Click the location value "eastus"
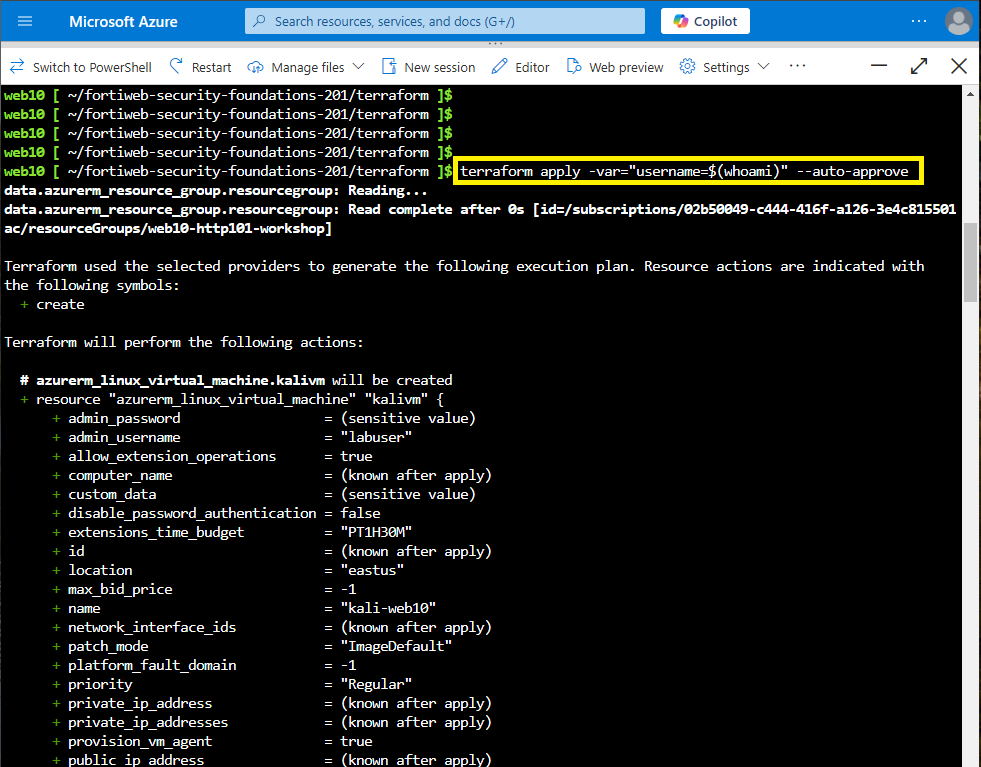The width and height of the screenshot is (981, 767). point(372,570)
